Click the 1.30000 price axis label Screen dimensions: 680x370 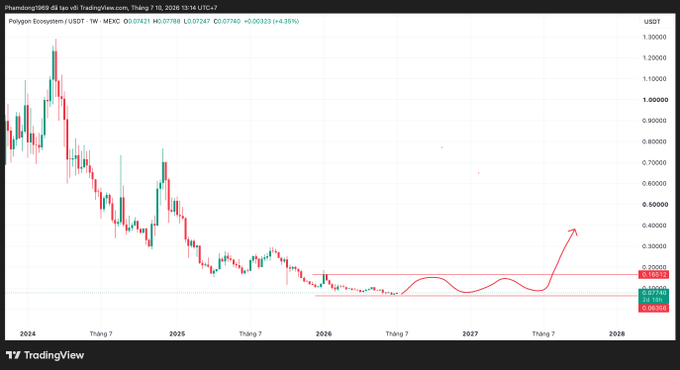[x=654, y=37]
